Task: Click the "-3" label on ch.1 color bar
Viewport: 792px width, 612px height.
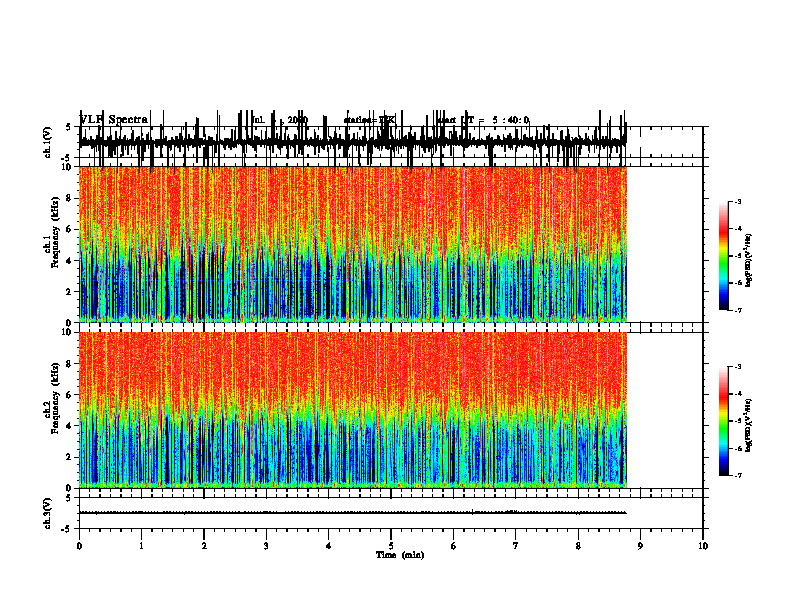Action: (737, 201)
